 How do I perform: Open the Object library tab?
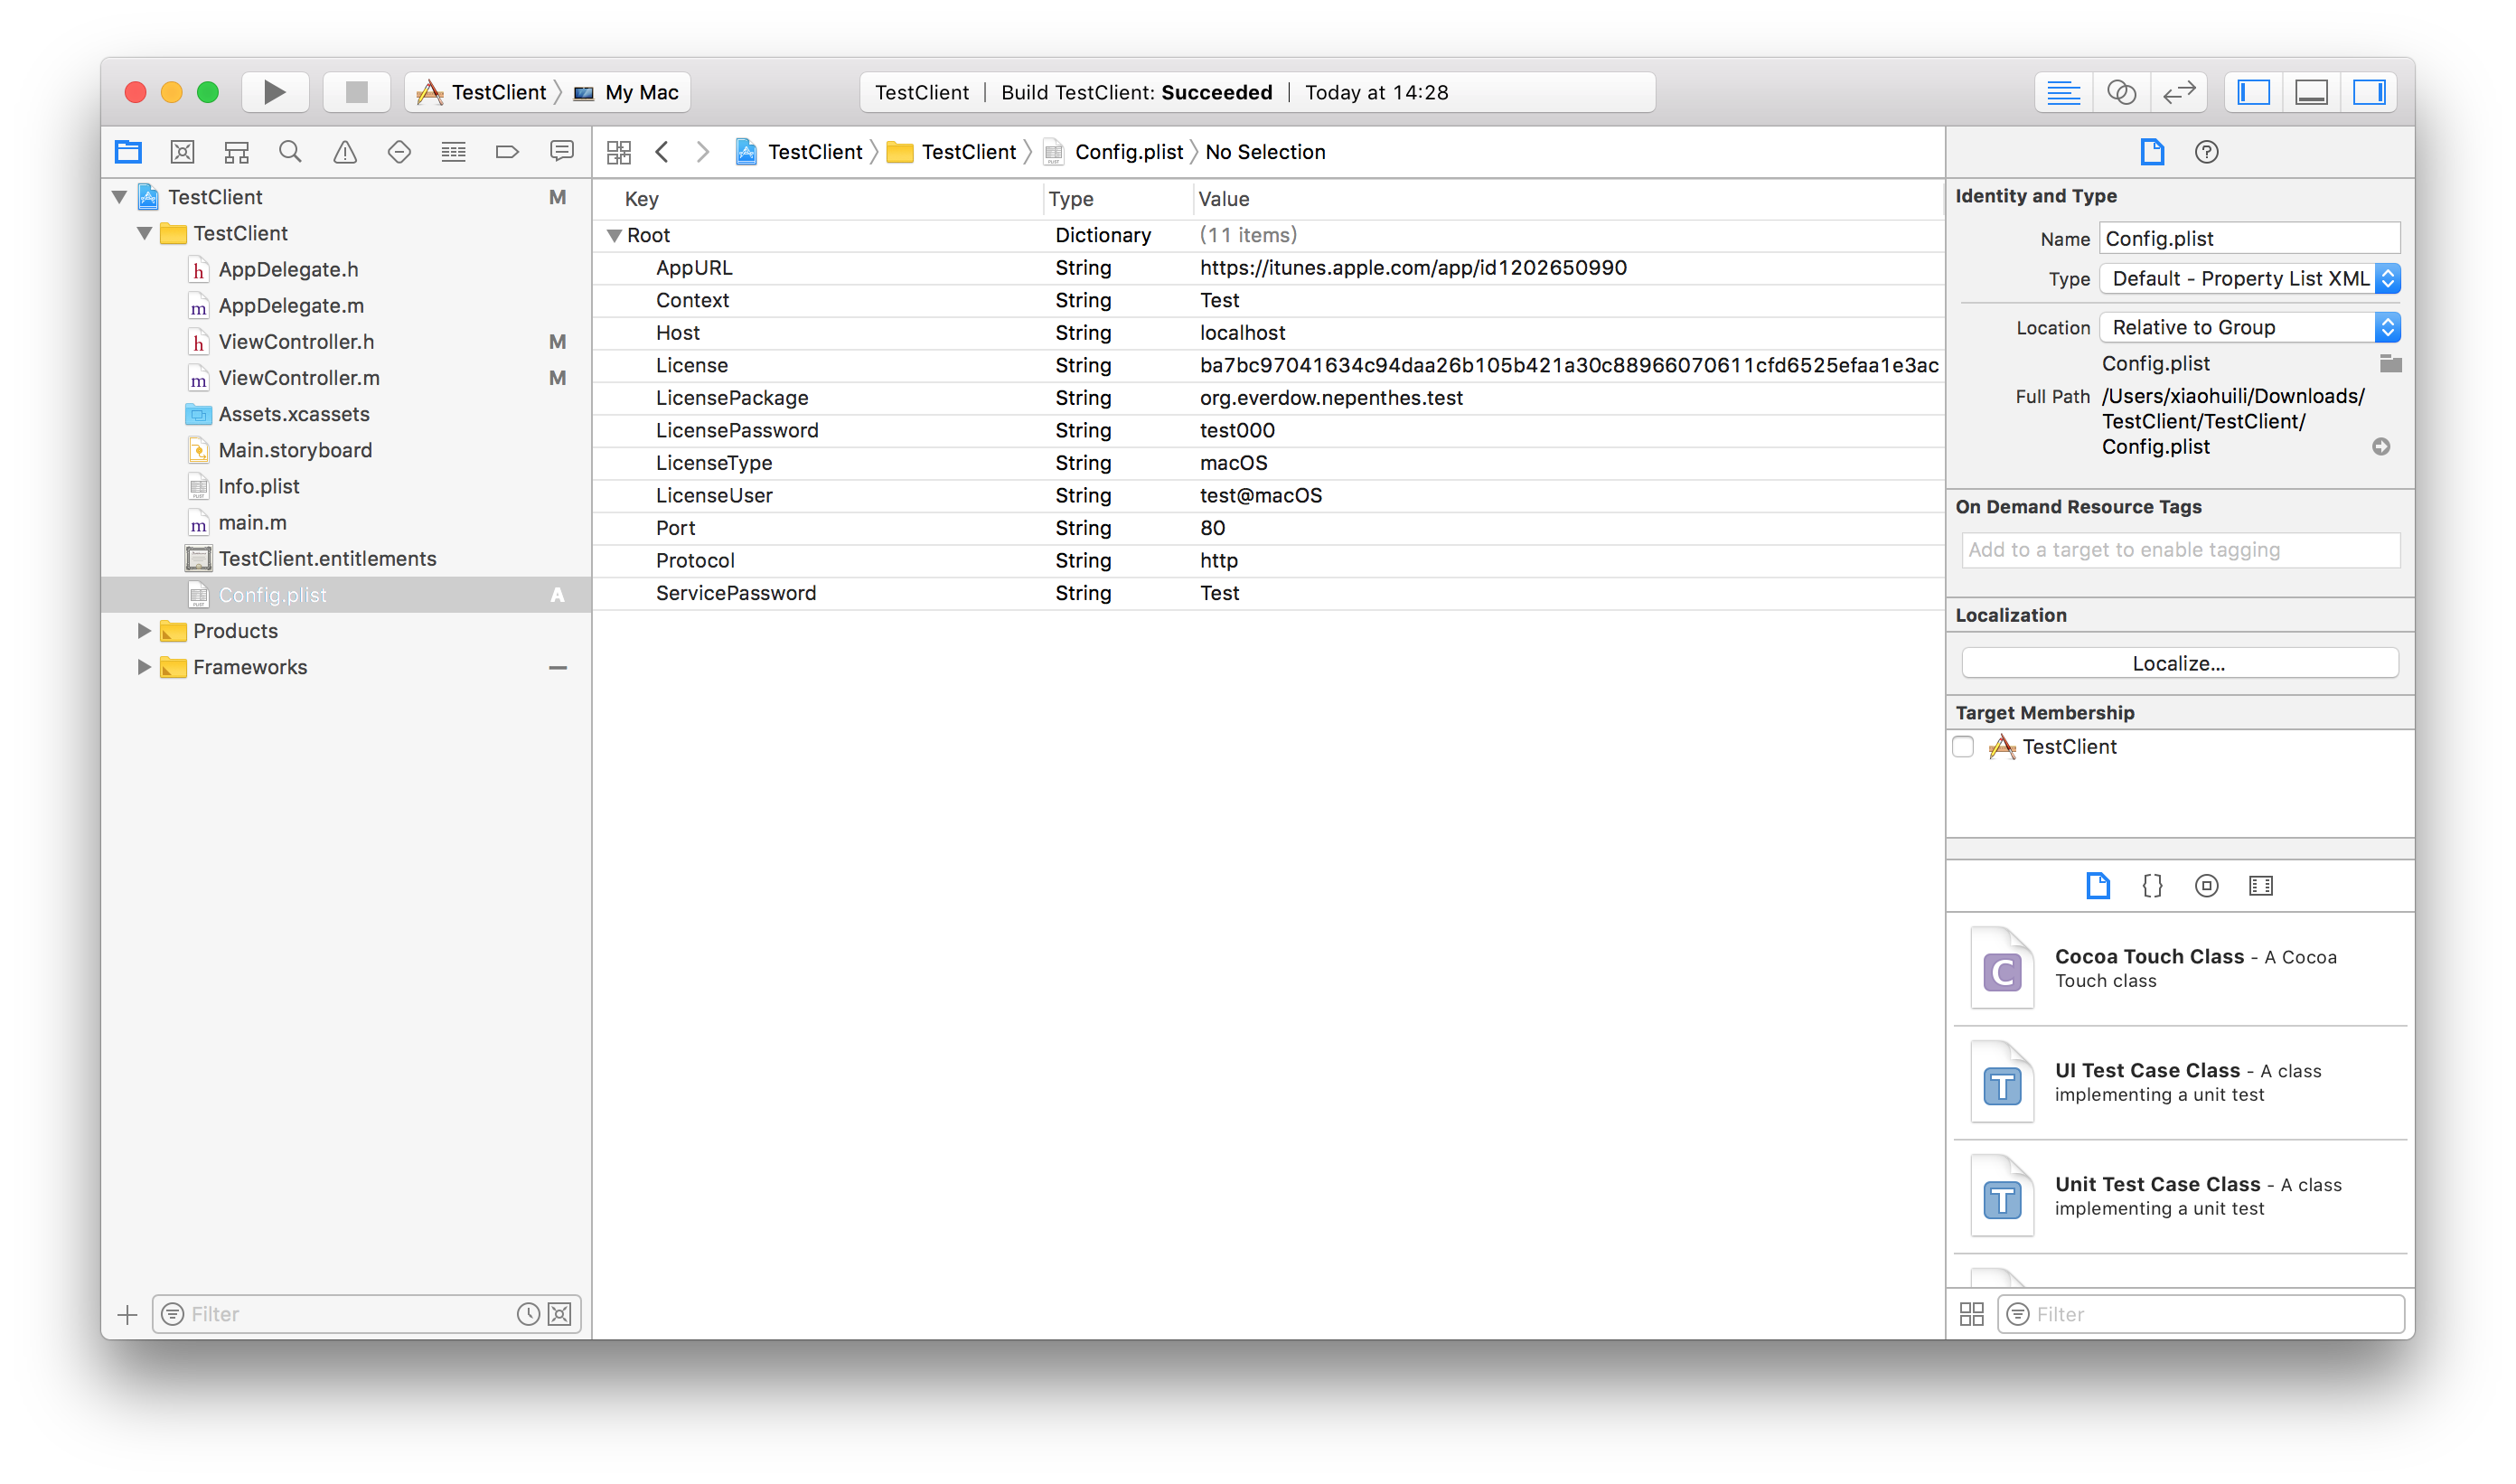click(2206, 886)
